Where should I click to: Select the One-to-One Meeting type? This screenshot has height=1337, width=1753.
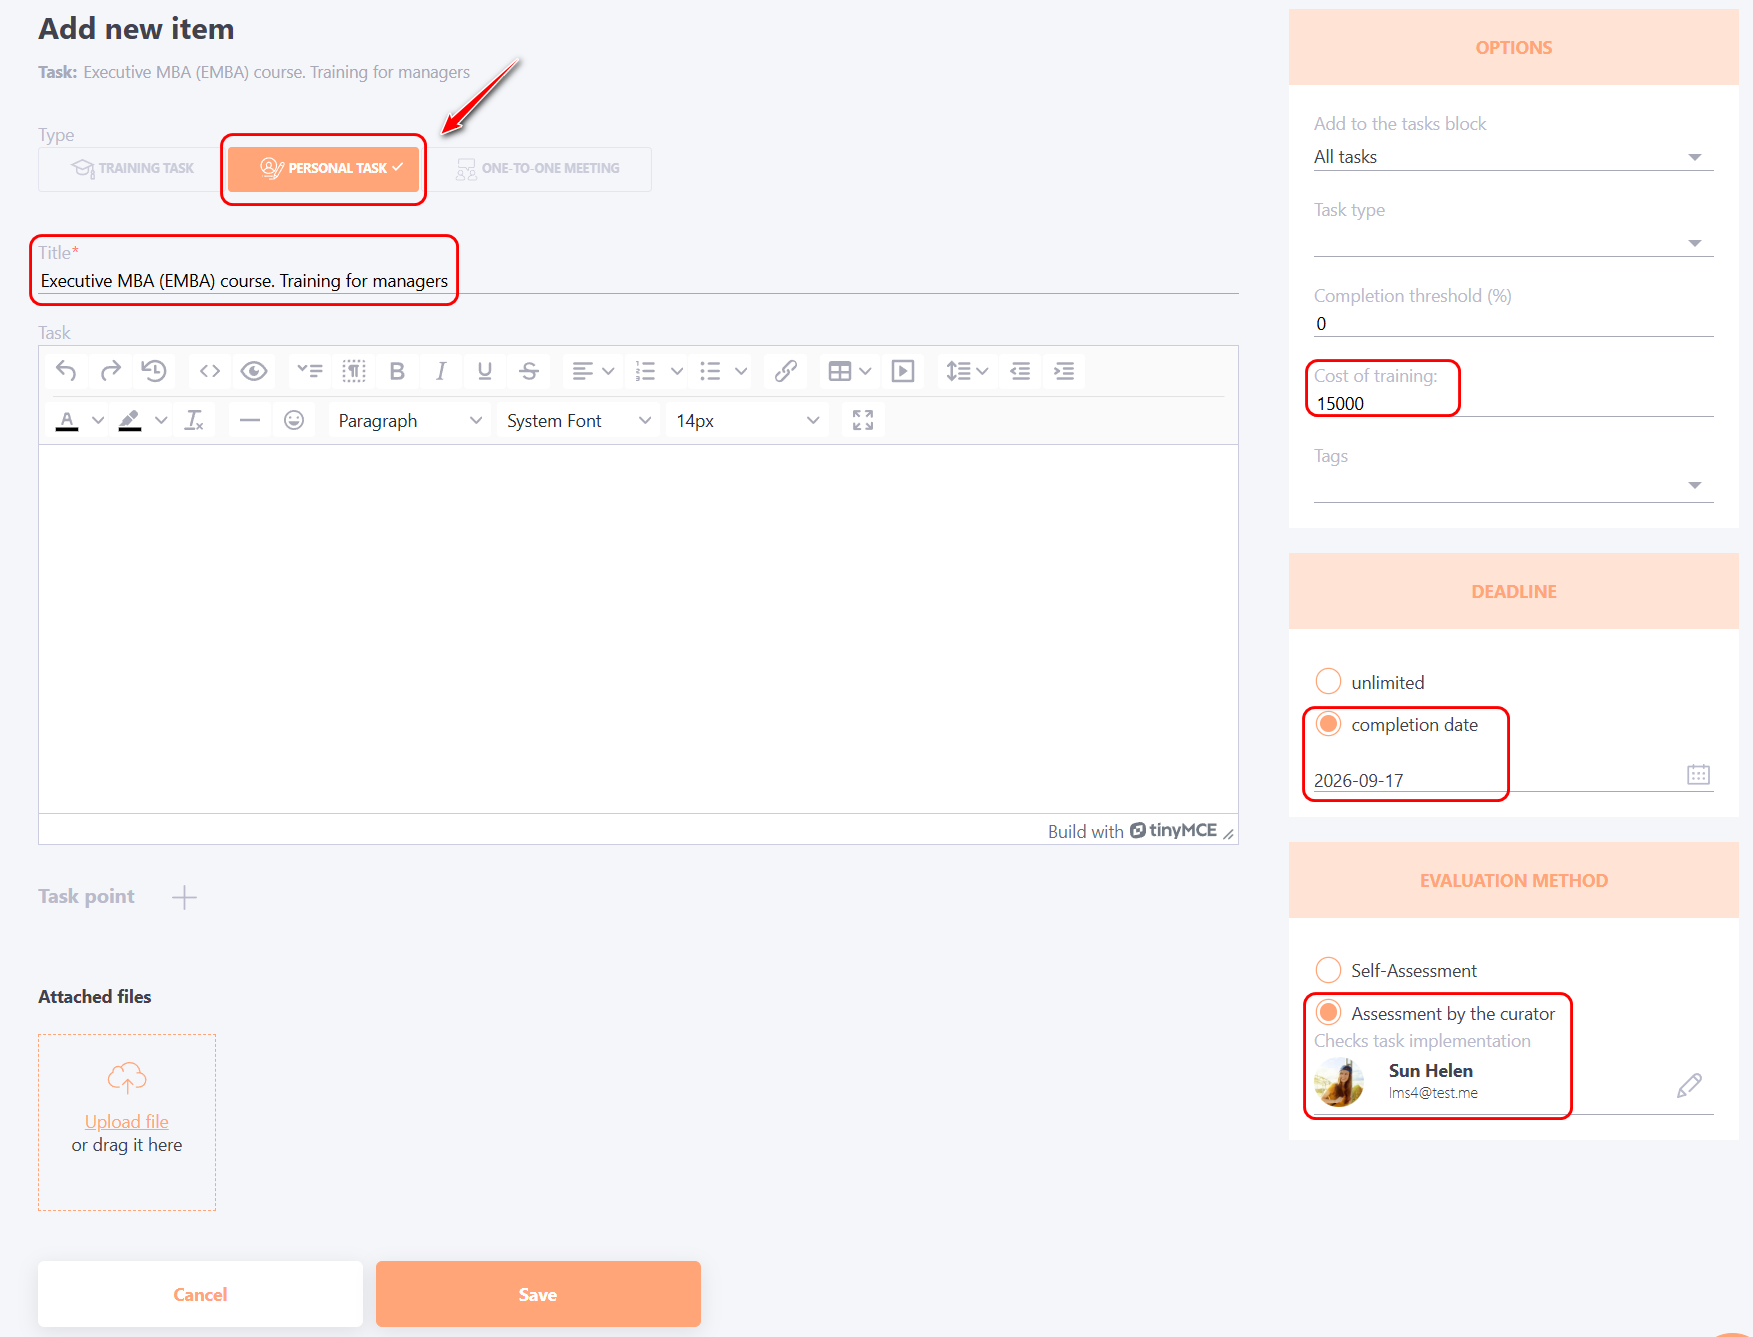click(x=539, y=168)
